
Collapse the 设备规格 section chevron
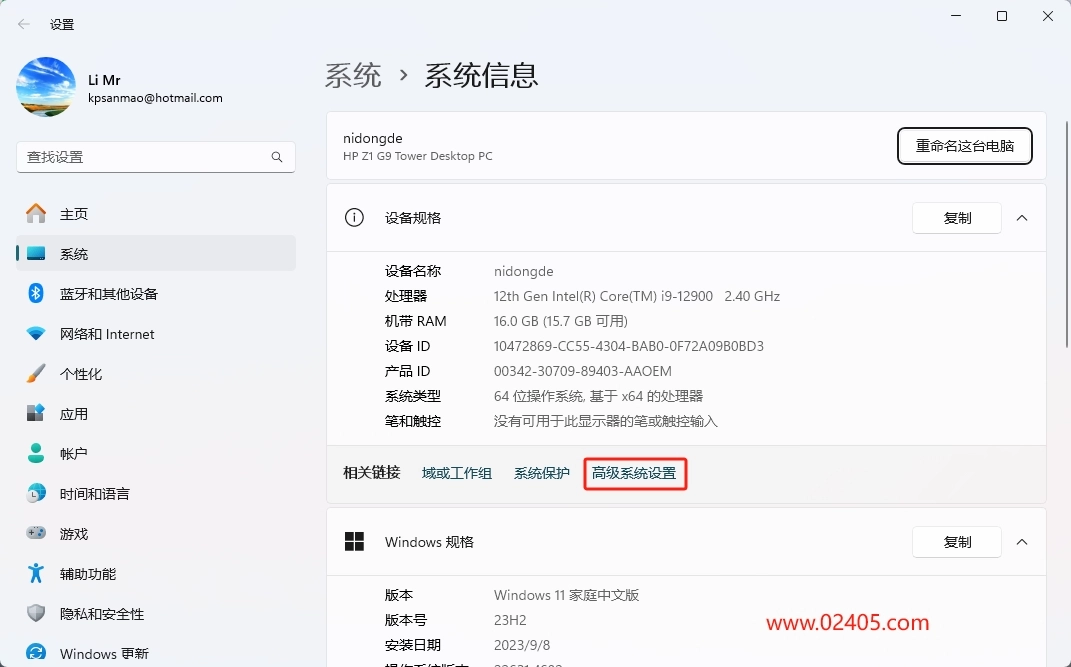click(x=1022, y=218)
